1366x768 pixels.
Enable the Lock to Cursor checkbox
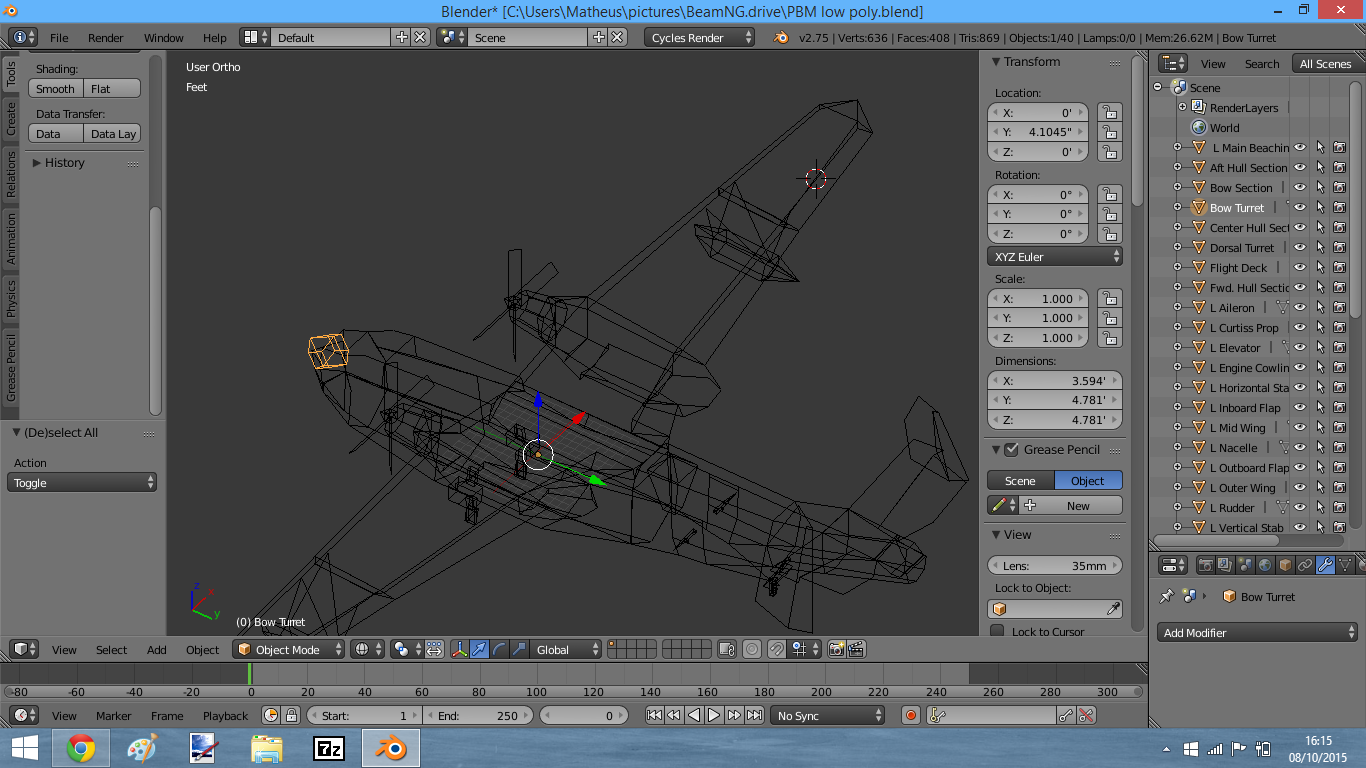[x=997, y=631]
